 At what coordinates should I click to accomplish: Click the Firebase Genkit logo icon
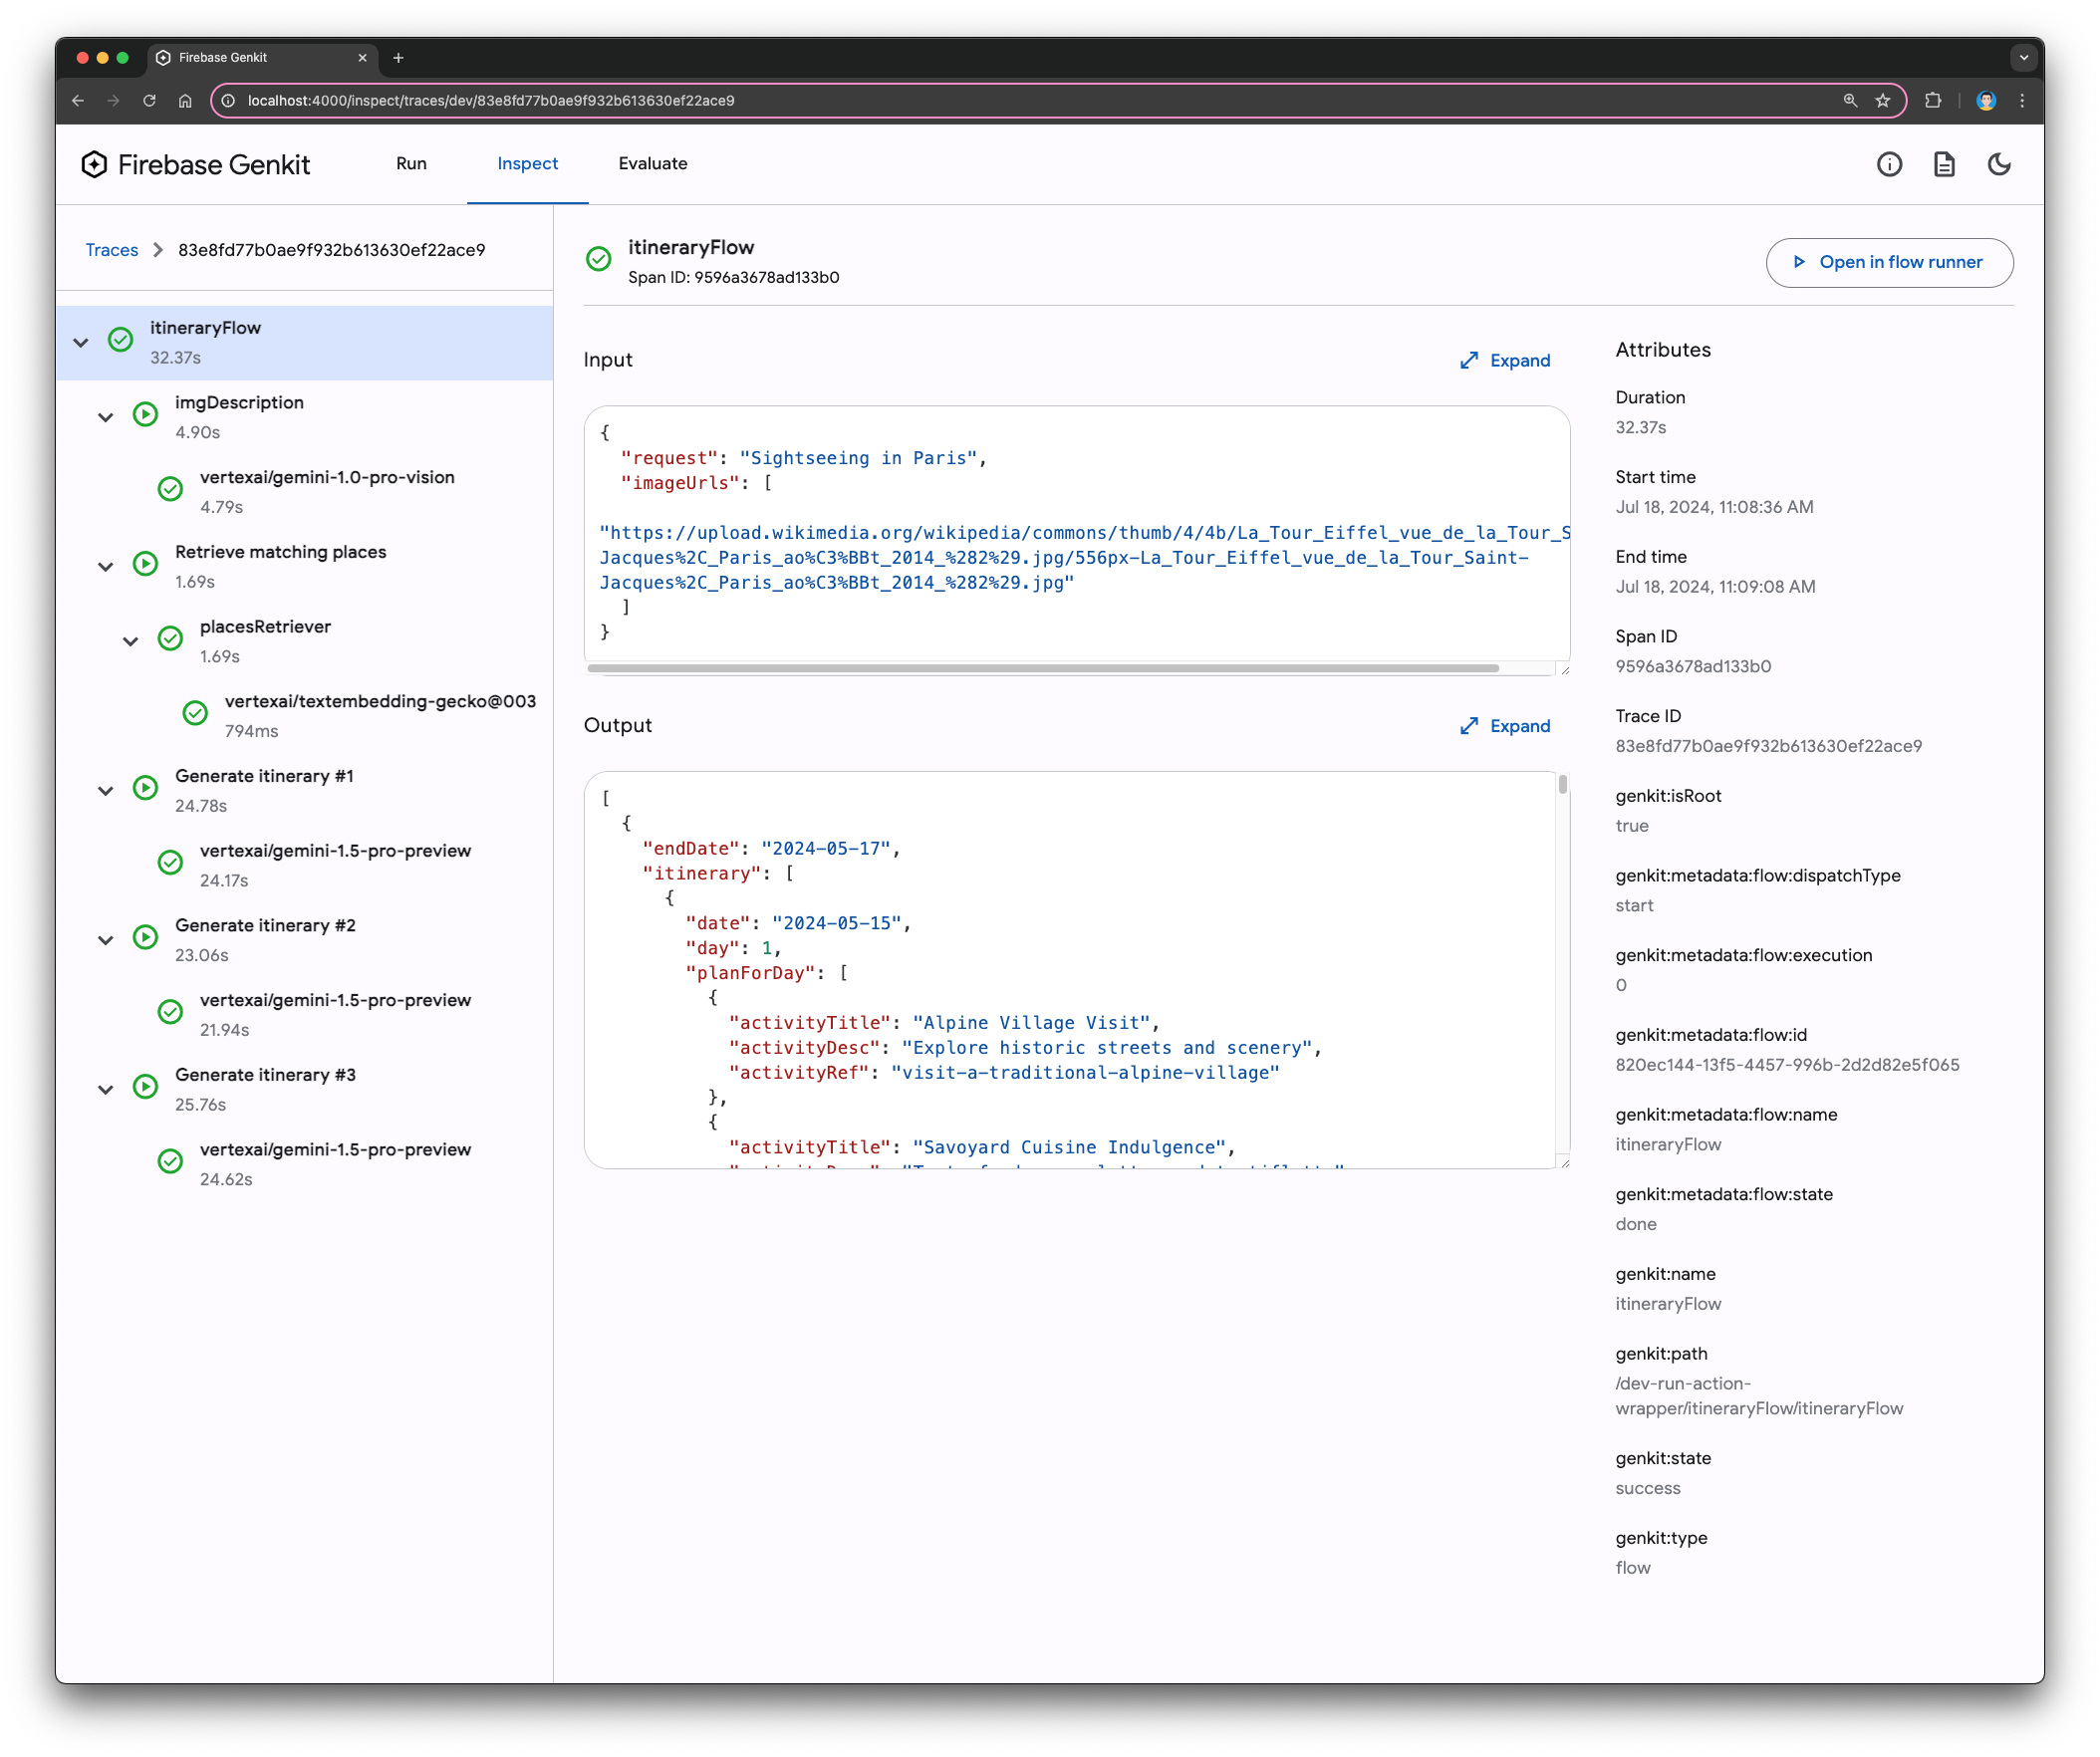(x=94, y=164)
